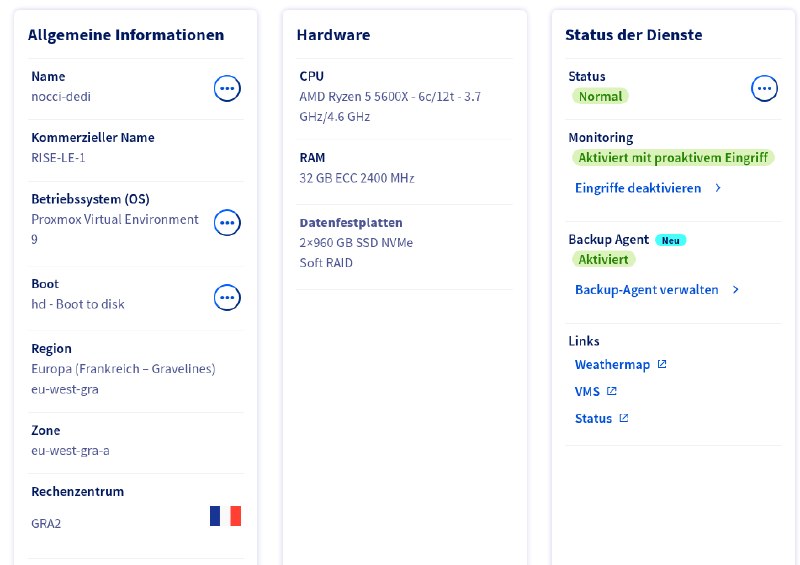
Task: Select the server name text nocci-dedi
Action: [x=61, y=96]
